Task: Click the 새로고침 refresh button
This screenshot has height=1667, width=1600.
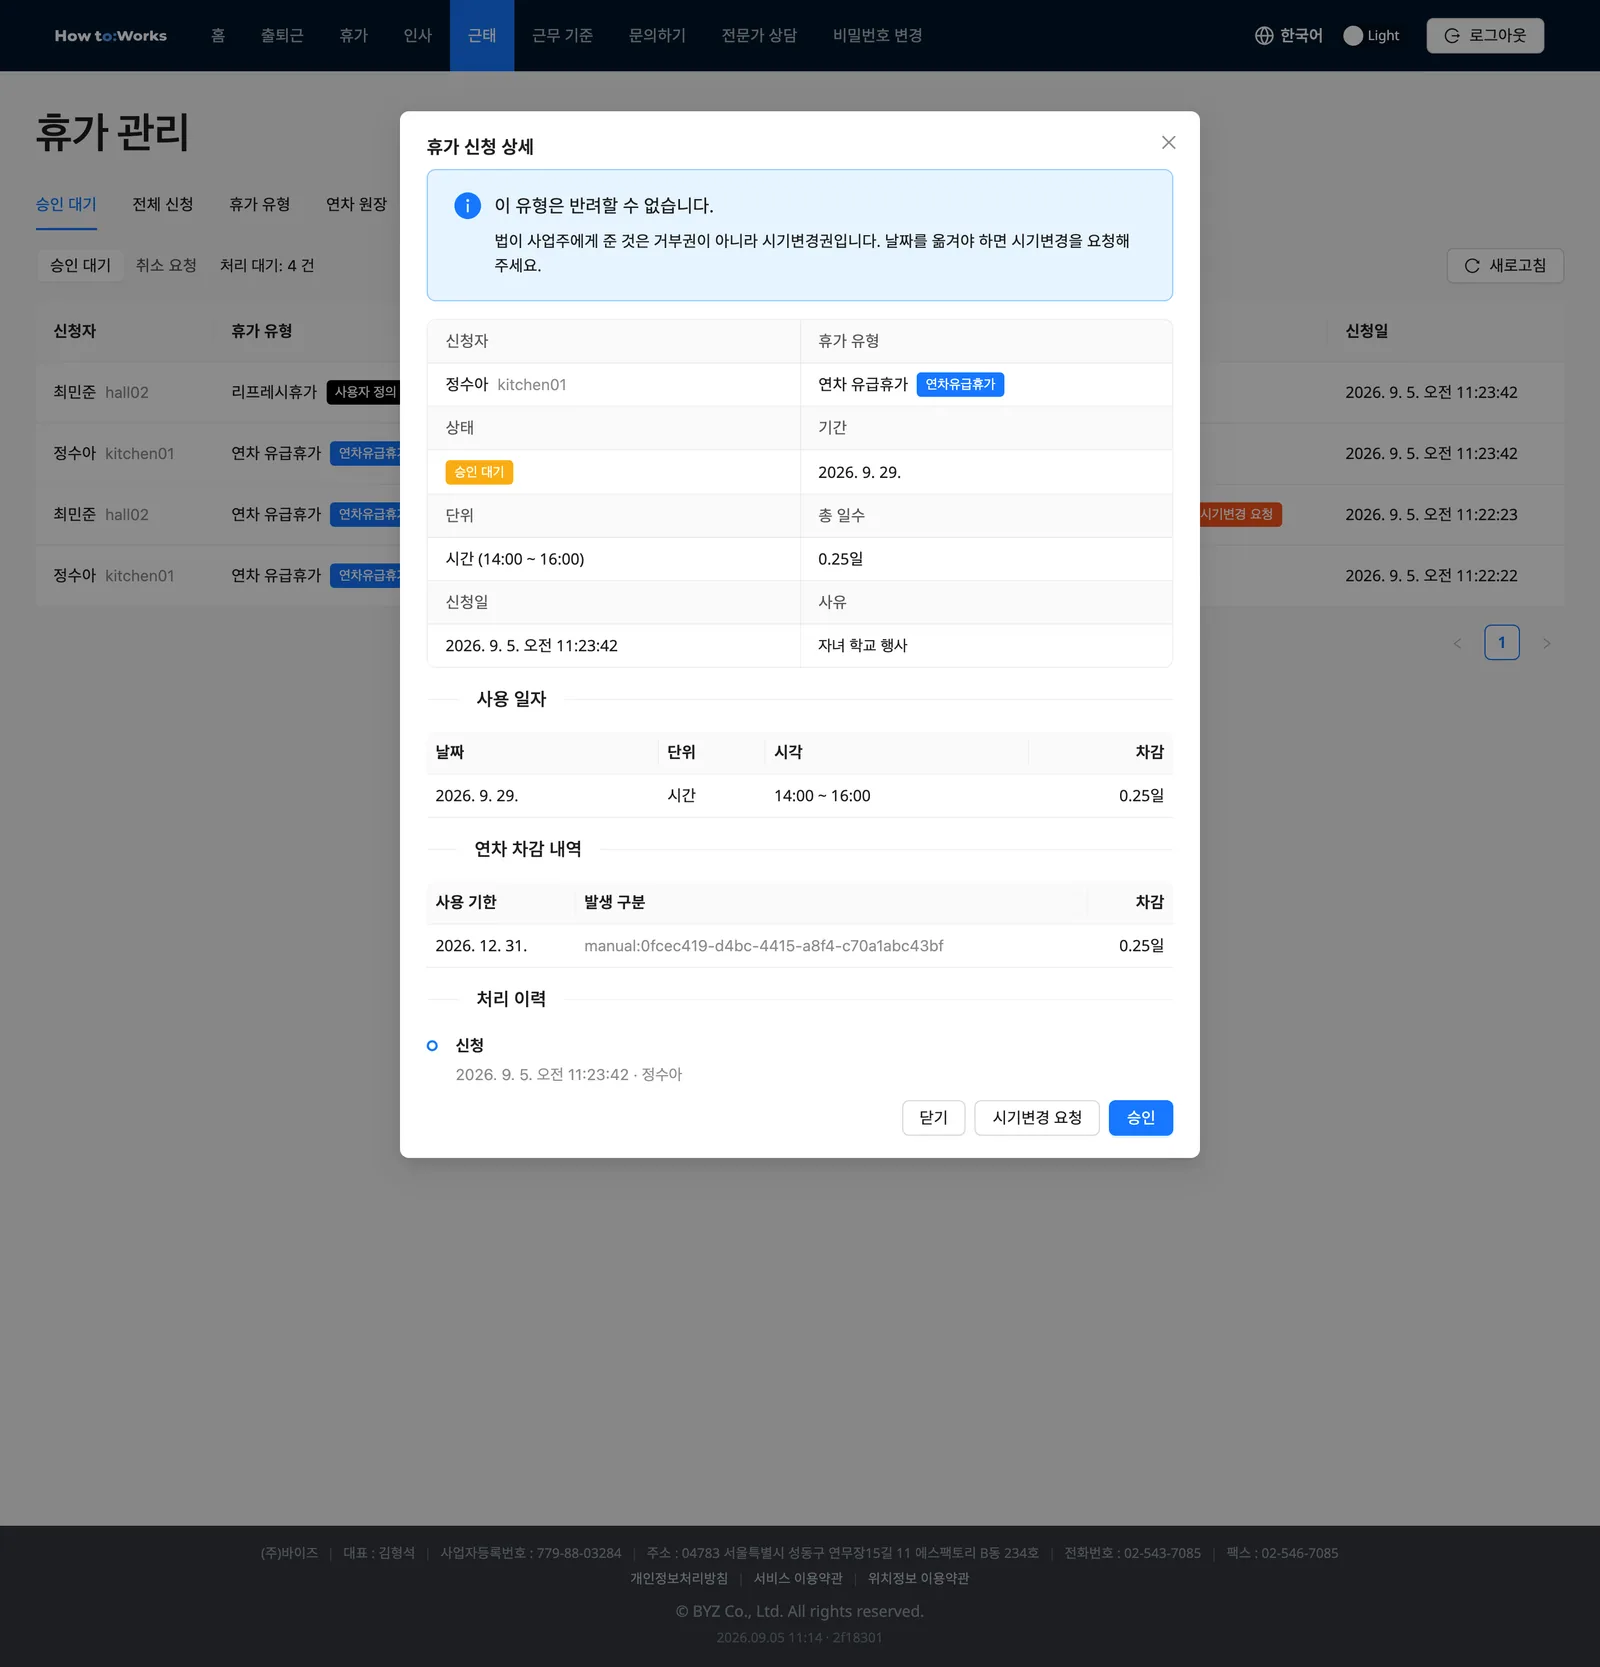Action: (x=1505, y=266)
